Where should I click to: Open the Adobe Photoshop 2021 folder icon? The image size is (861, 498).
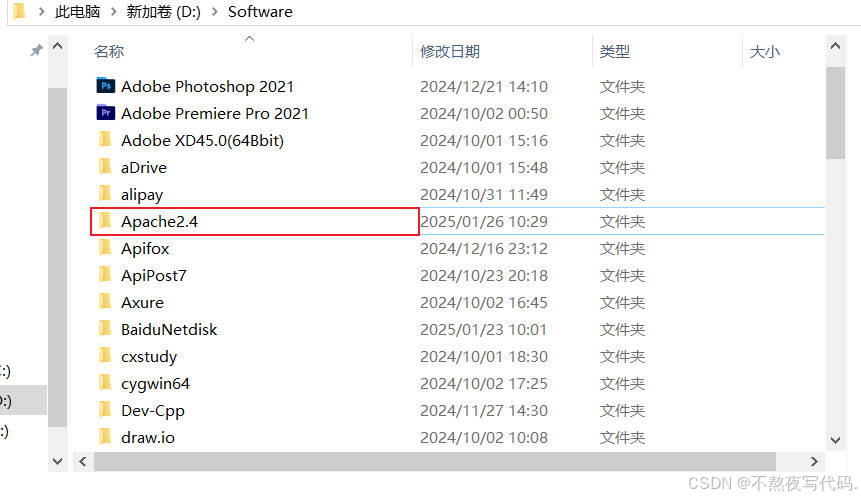point(105,86)
